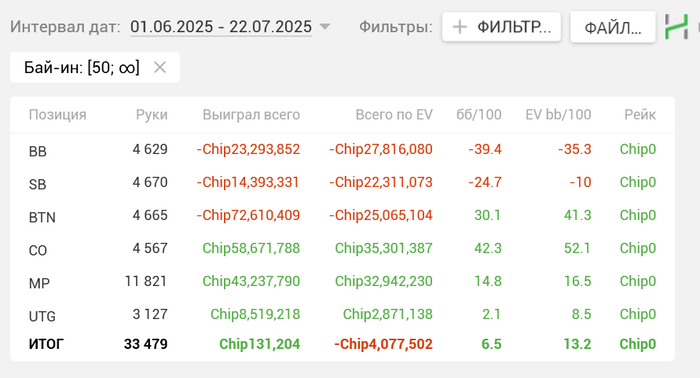Select the BTN position row
The height and width of the screenshot is (378, 700).
click(x=342, y=216)
